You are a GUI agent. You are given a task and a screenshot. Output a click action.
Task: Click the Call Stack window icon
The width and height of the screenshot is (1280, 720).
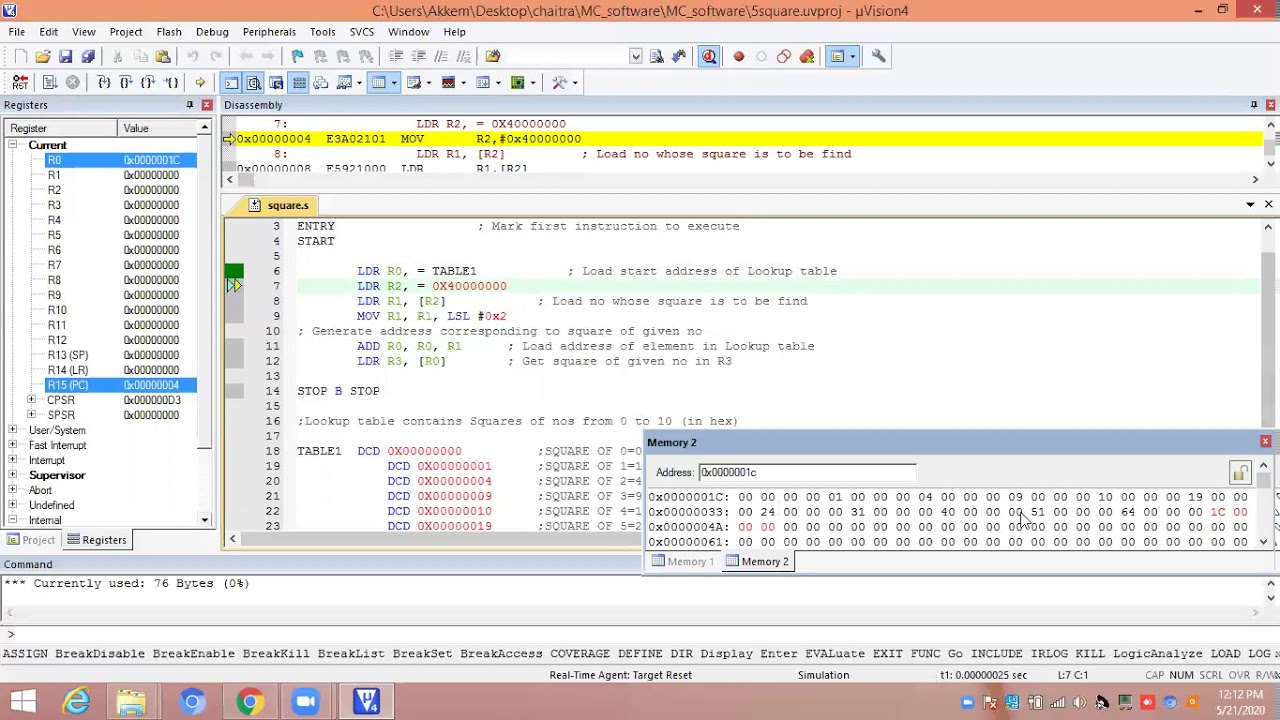320,83
